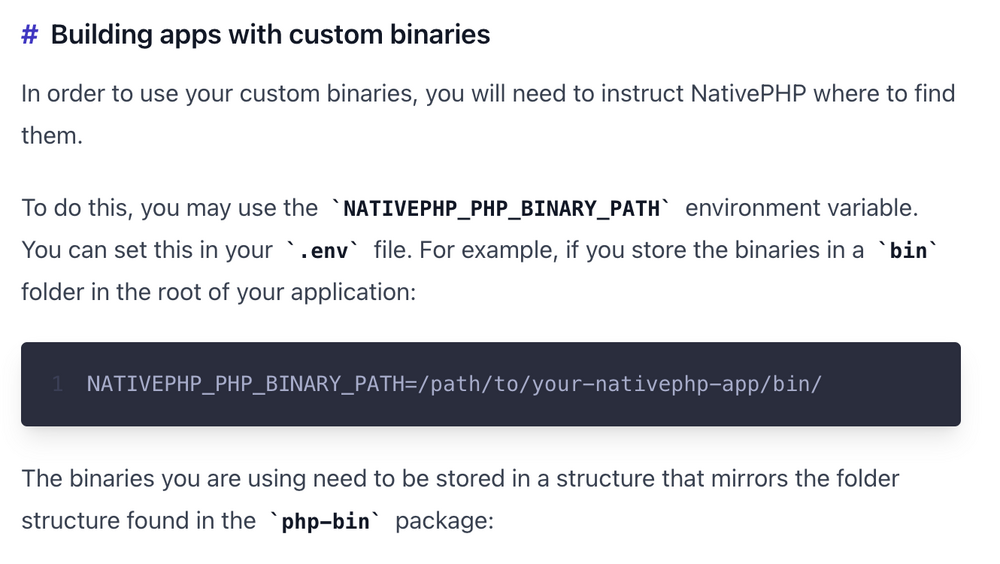
Task: Click the word "package:" after php-bin
Action: tap(444, 521)
